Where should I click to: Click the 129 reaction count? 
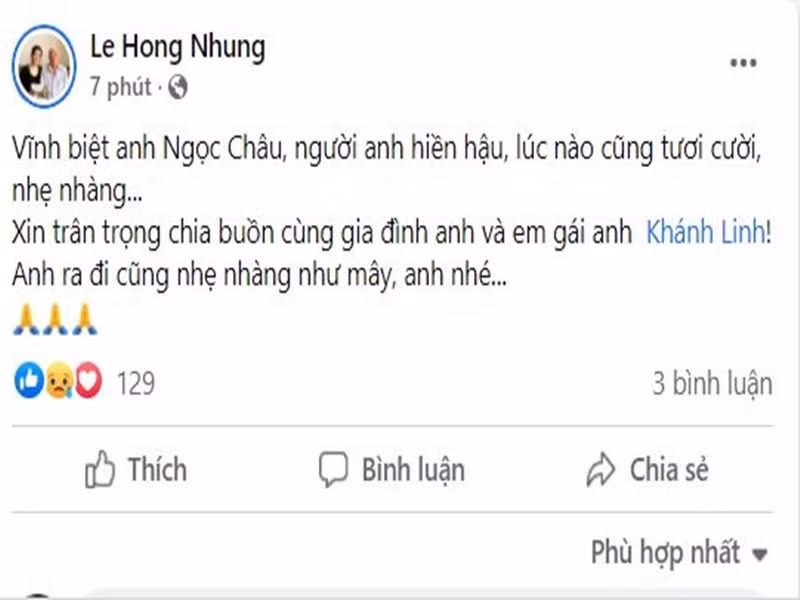tap(136, 381)
